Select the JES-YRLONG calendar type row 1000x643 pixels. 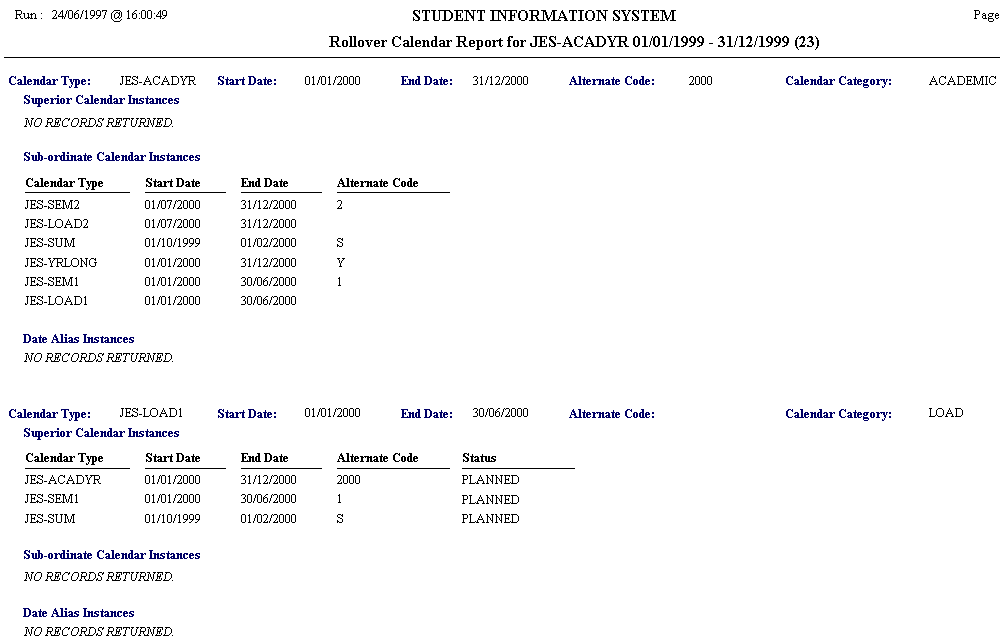point(60,263)
